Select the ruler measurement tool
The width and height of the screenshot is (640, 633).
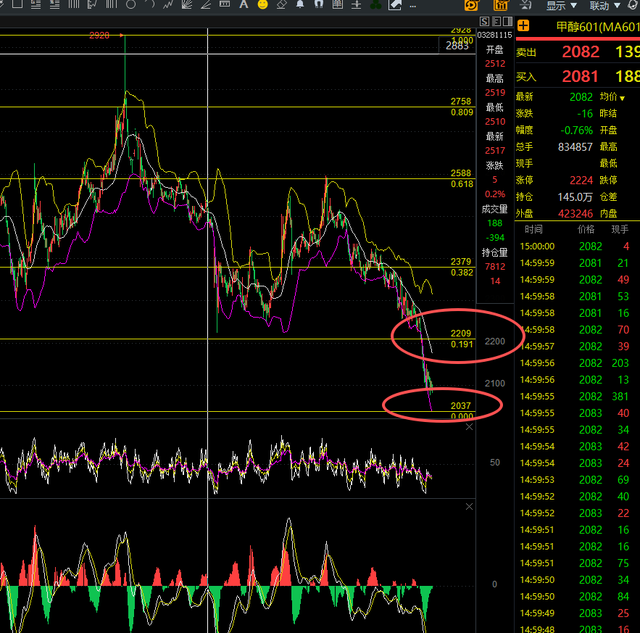tap(224, 4)
